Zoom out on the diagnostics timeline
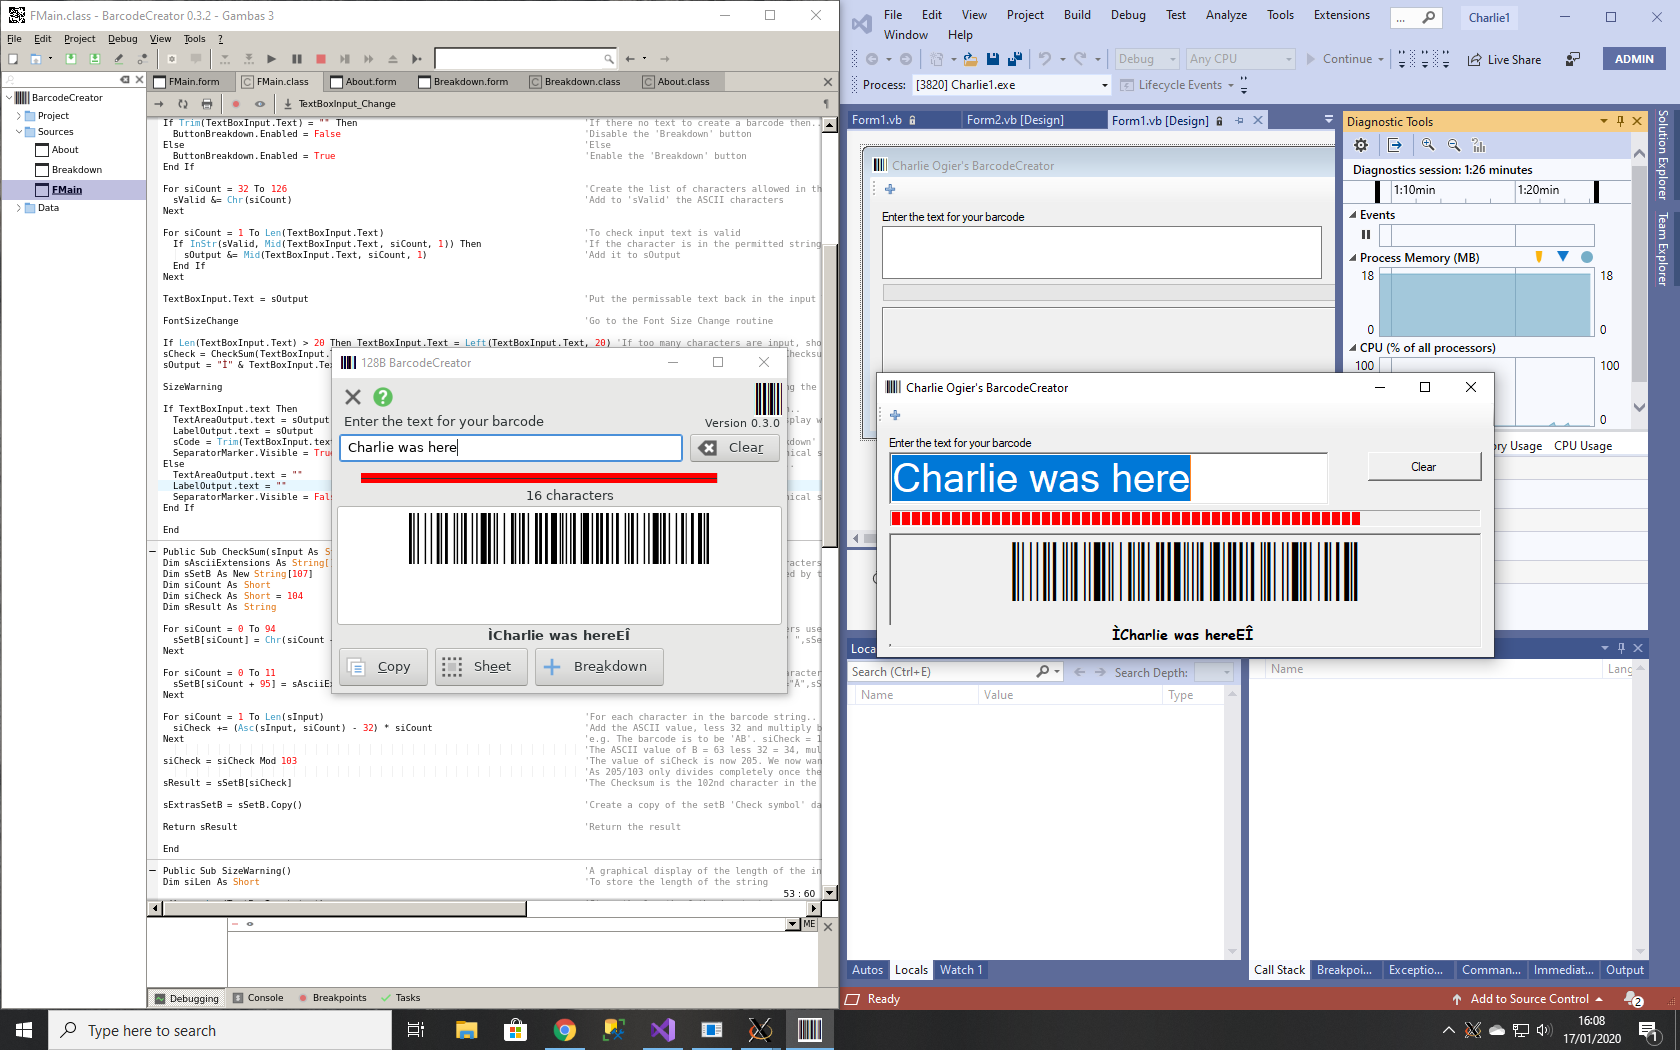Screen dimensions: 1680x1050 pos(1454,145)
